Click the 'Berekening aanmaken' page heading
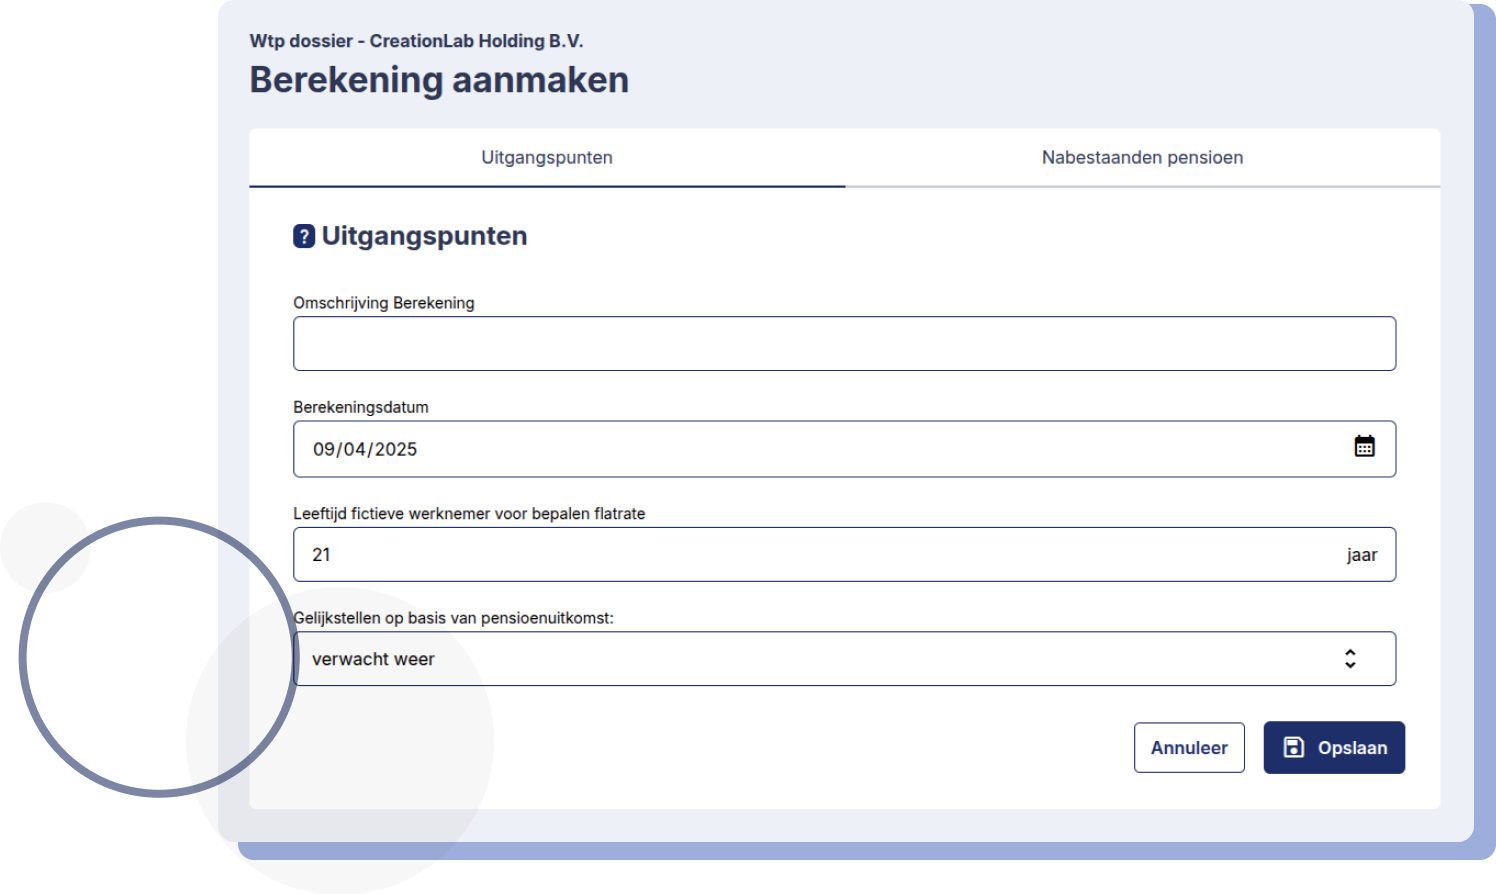1496x894 pixels. coord(439,80)
